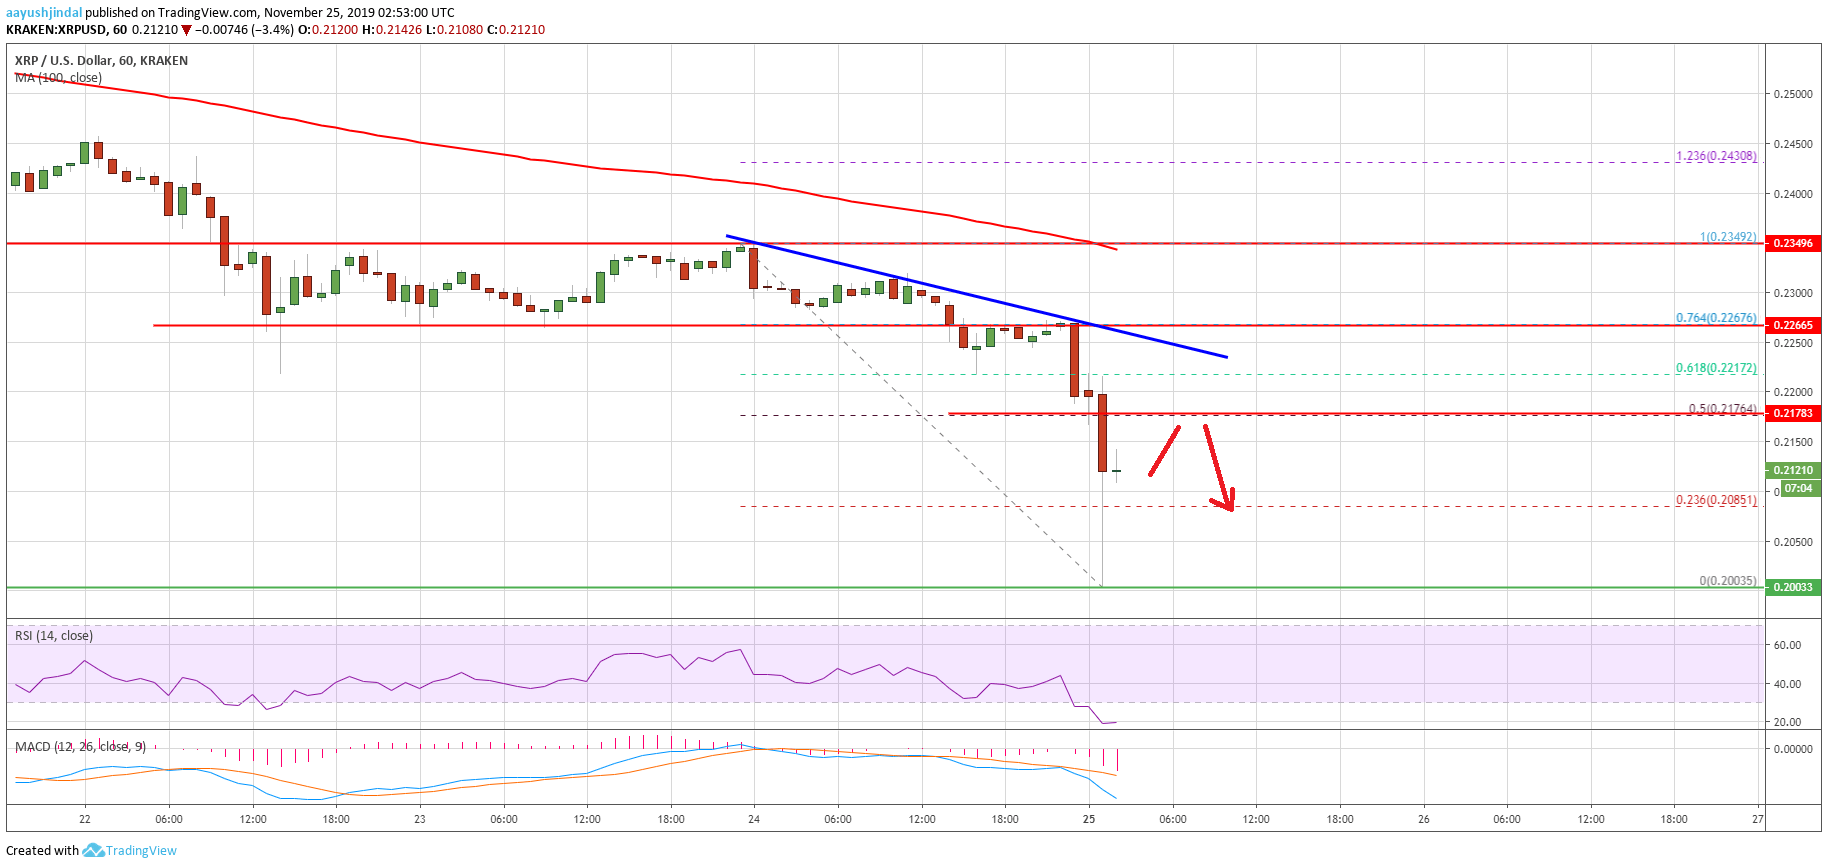Click date label 24 on time axis

point(754,819)
